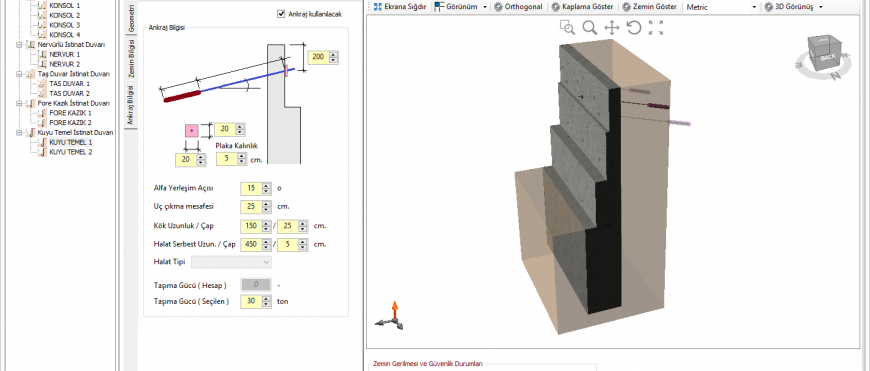
Task: Click the zoom-window magnifier icon in viewport
Action: (567, 27)
